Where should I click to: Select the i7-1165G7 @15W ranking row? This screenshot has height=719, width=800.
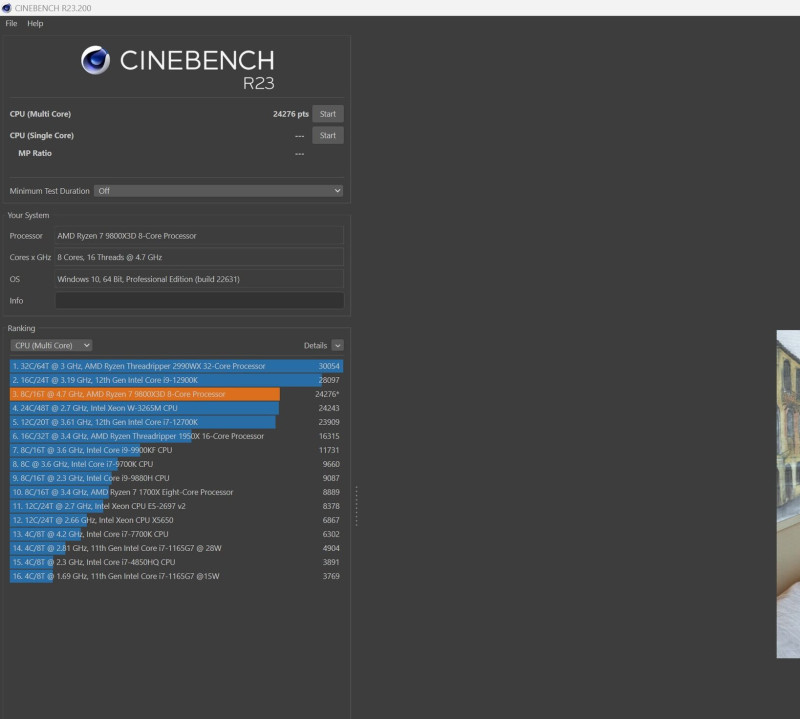pos(177,576)
